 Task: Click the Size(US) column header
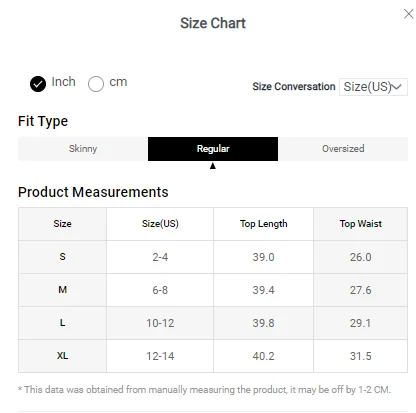160,224
